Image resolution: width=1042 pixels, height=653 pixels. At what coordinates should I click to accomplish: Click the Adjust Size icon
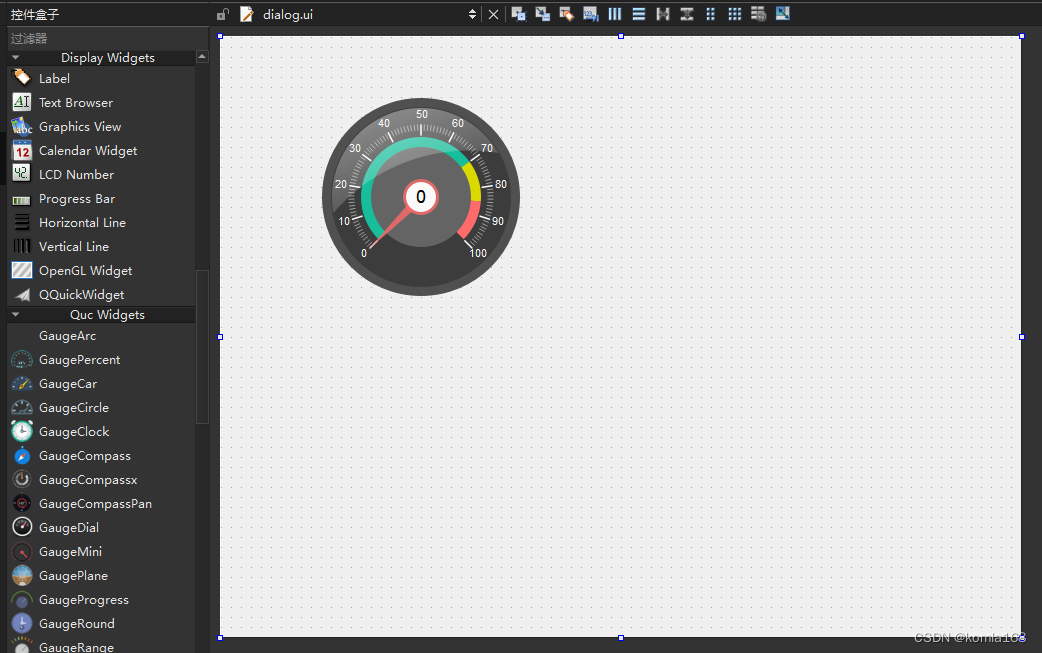point(783,13)
